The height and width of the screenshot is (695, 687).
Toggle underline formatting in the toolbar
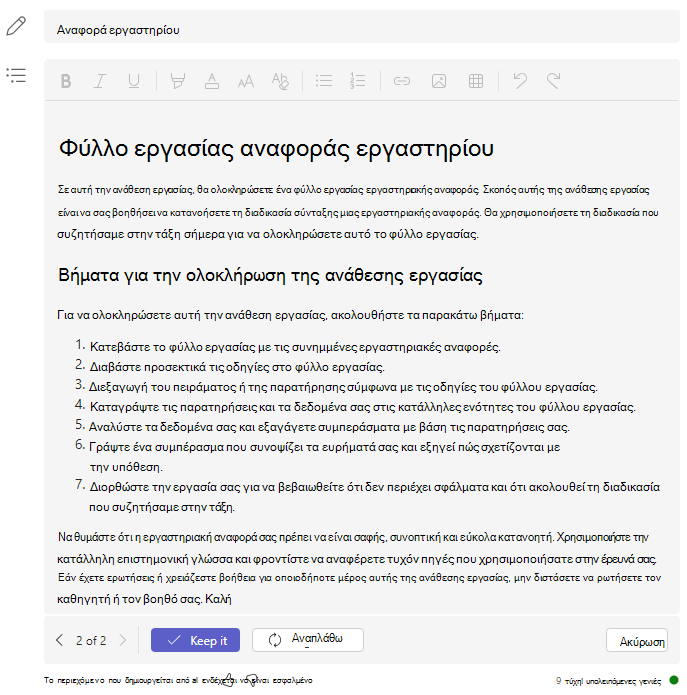[133, 81]
